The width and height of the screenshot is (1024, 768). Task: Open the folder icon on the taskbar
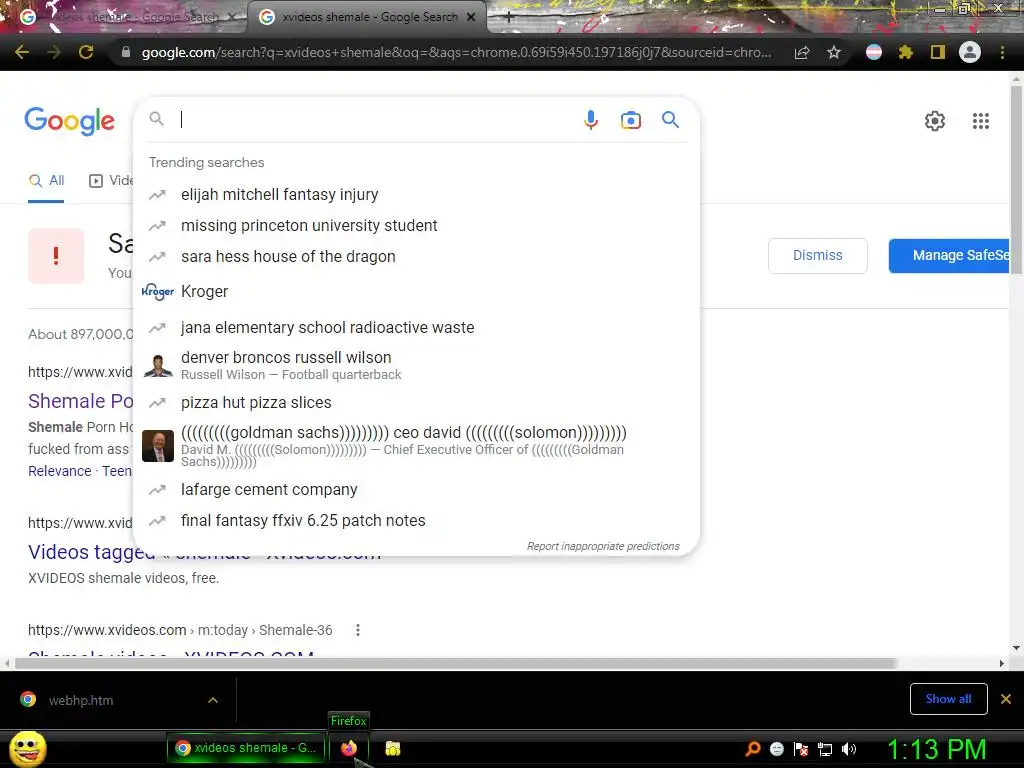click(392, 748)
